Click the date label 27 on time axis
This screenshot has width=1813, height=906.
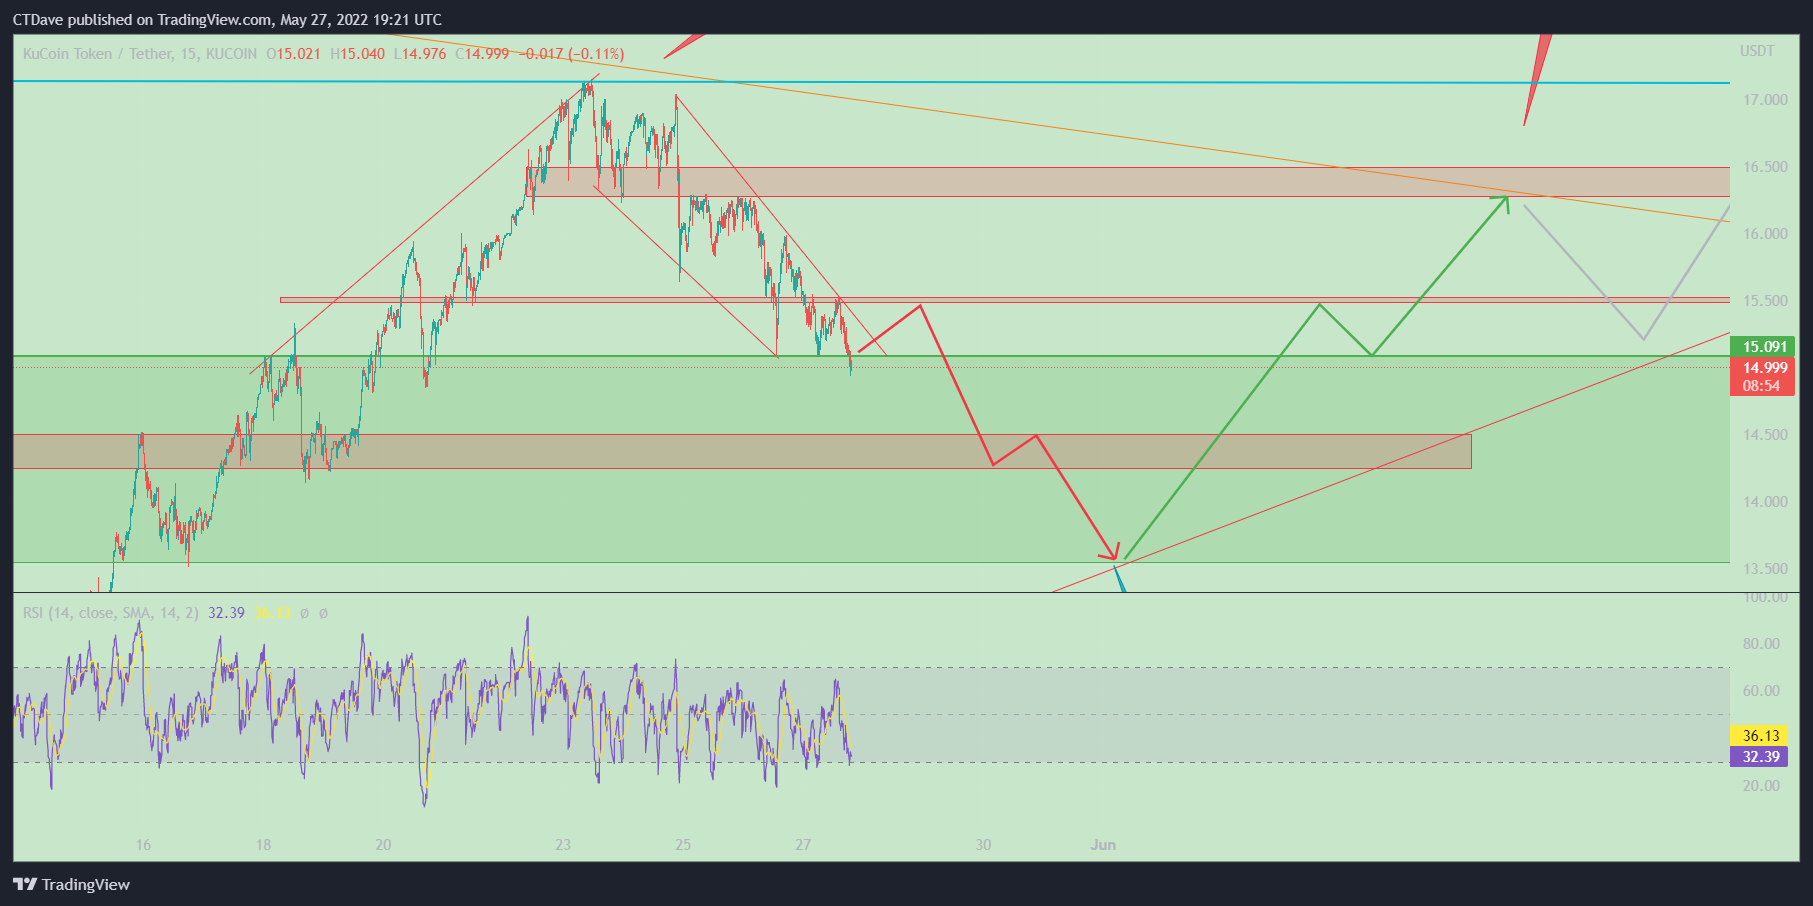pyautogui.click(x=803, y=845)
